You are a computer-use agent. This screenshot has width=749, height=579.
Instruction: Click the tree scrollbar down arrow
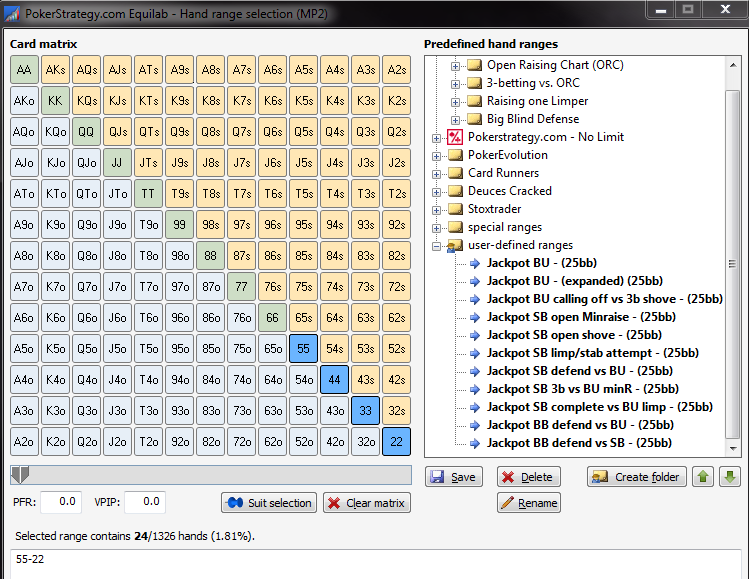[733, 448]
